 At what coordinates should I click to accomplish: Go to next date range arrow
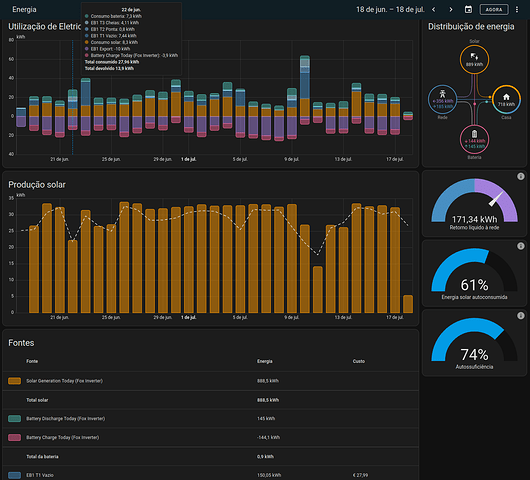[x=451, y=9]
